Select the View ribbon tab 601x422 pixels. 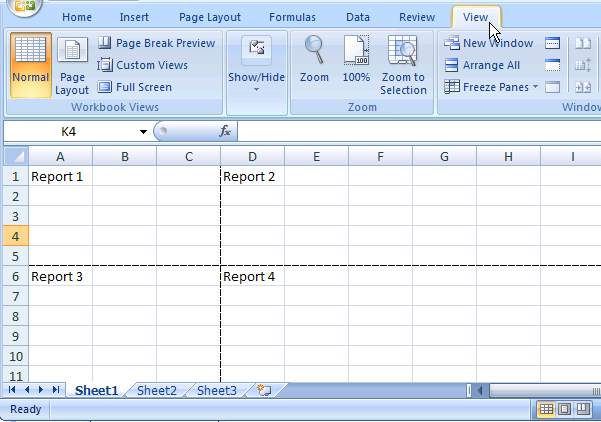(476, 17)
